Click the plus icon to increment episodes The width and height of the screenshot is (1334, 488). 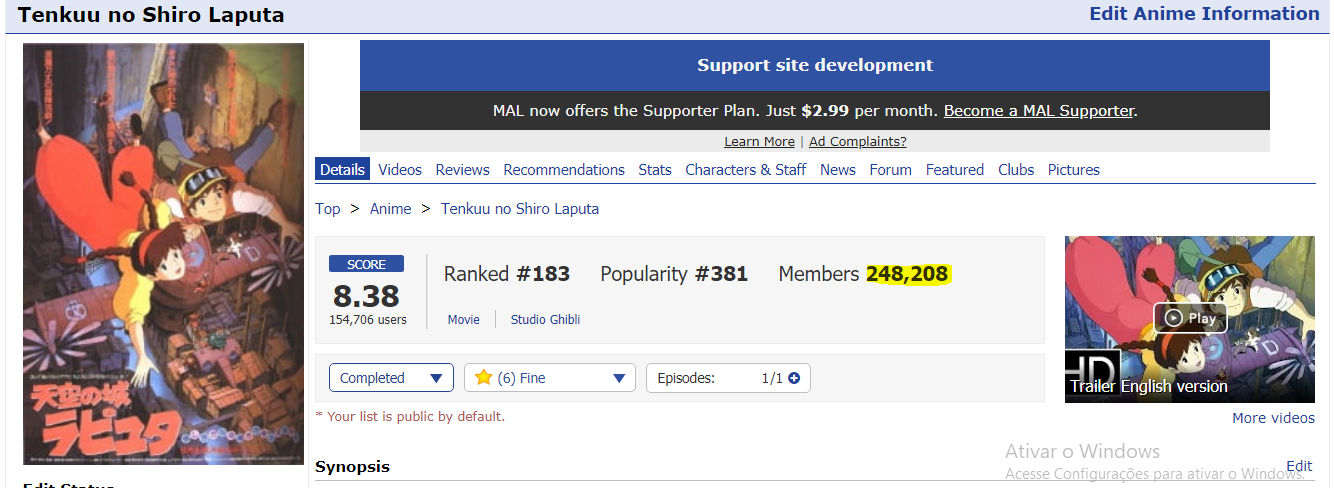(794, 378)
